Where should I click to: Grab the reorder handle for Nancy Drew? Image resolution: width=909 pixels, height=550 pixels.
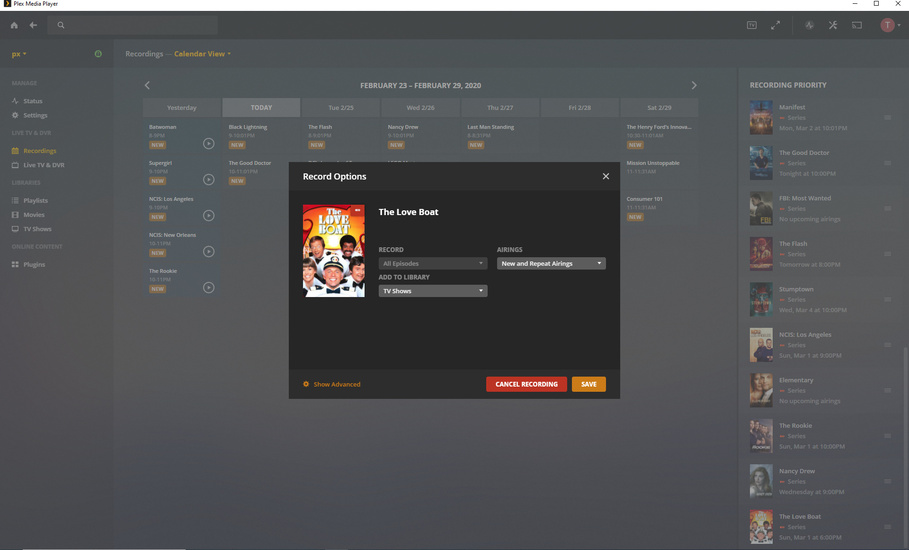(x=888, y=482)
